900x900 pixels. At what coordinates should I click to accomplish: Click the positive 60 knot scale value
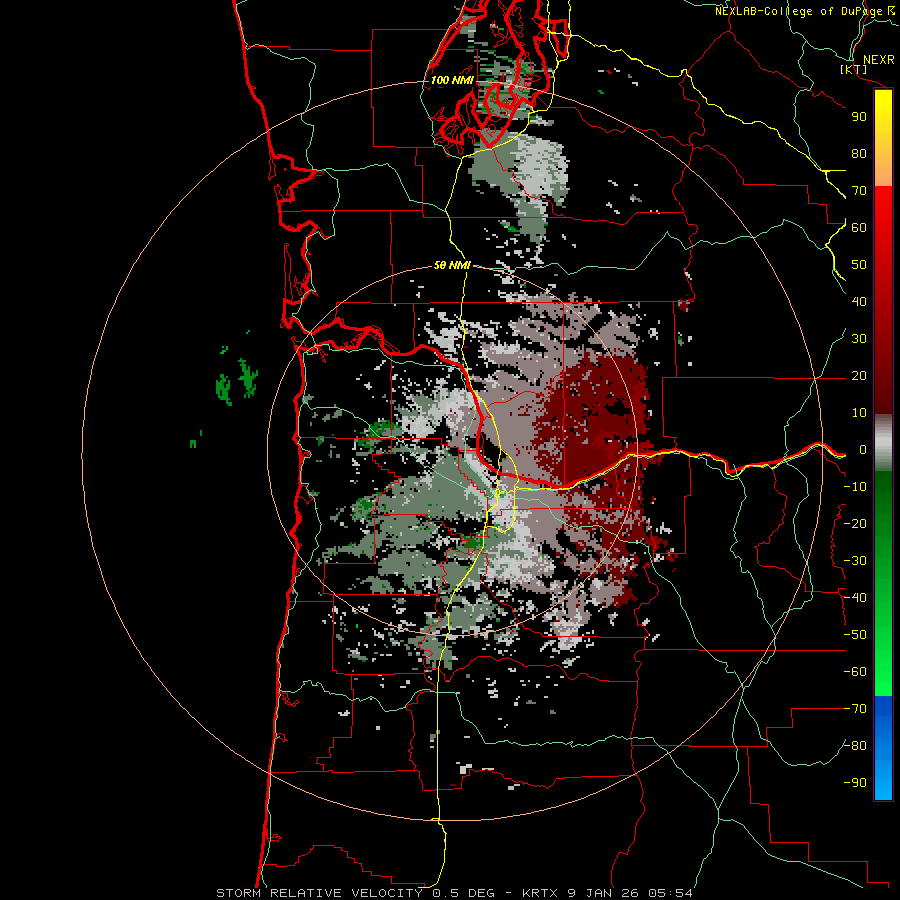click(859, 228)
